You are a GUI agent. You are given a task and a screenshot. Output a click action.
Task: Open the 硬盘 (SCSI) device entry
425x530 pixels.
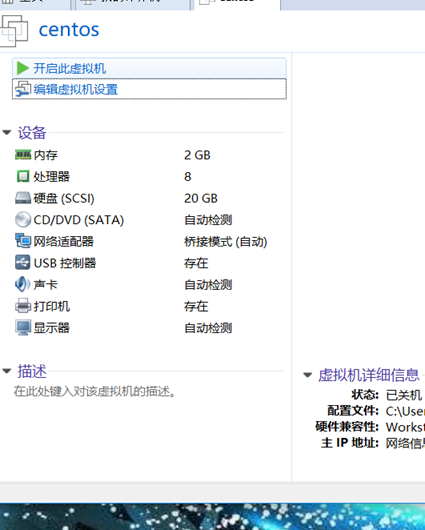[64, 198]
